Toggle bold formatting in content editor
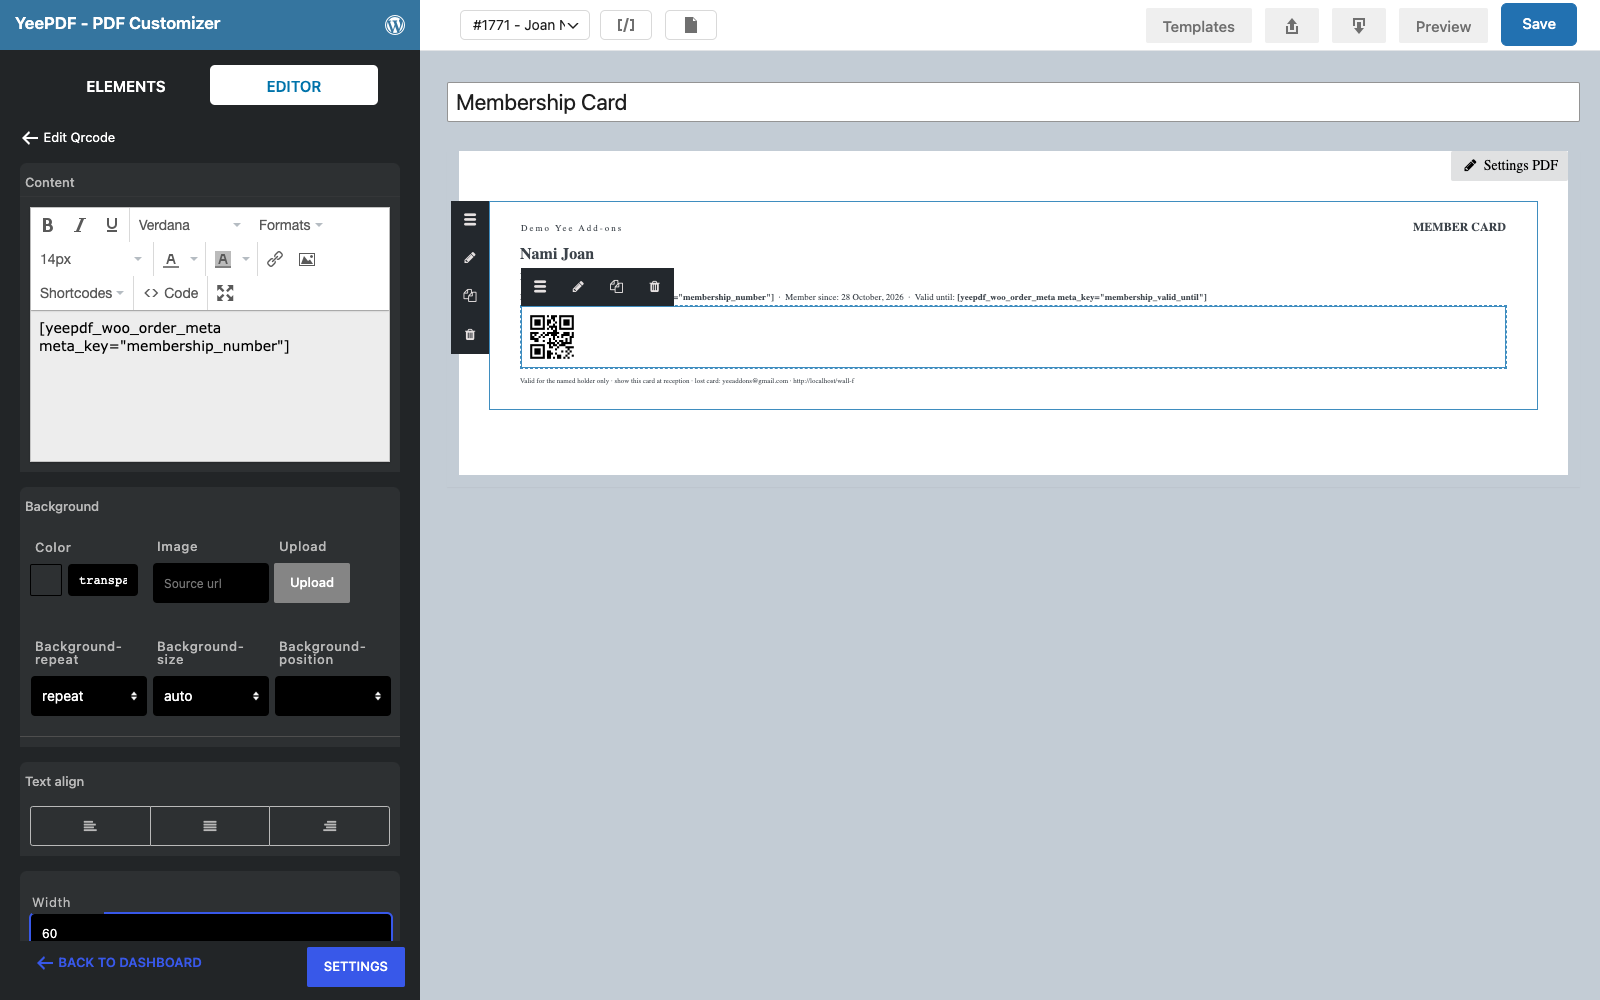The width and height of the screenshot is (1600, 1000). [47, 225]
